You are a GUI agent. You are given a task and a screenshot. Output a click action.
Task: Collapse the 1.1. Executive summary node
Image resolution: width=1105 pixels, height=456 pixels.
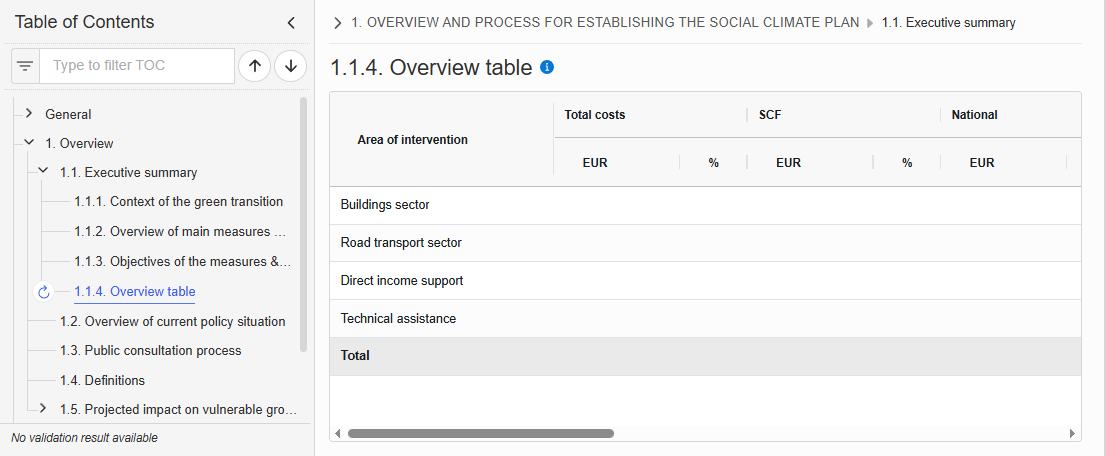point(43,171)
